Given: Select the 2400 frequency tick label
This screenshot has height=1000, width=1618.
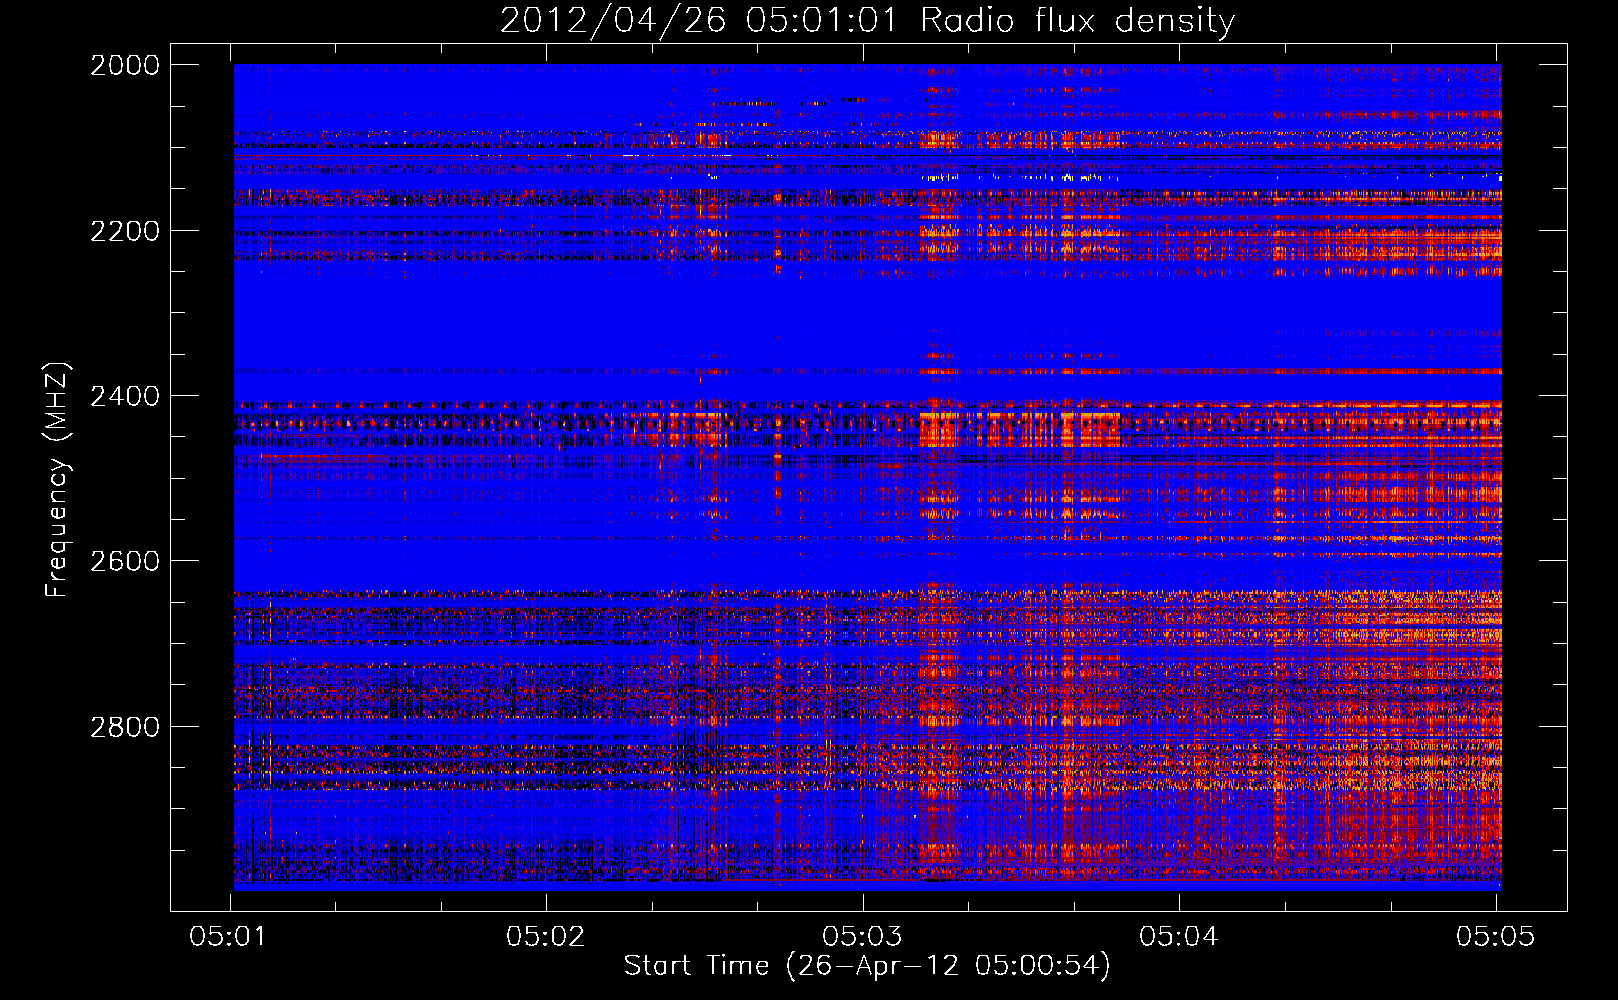Looking at the screenshot, I should tap(125, 396).
